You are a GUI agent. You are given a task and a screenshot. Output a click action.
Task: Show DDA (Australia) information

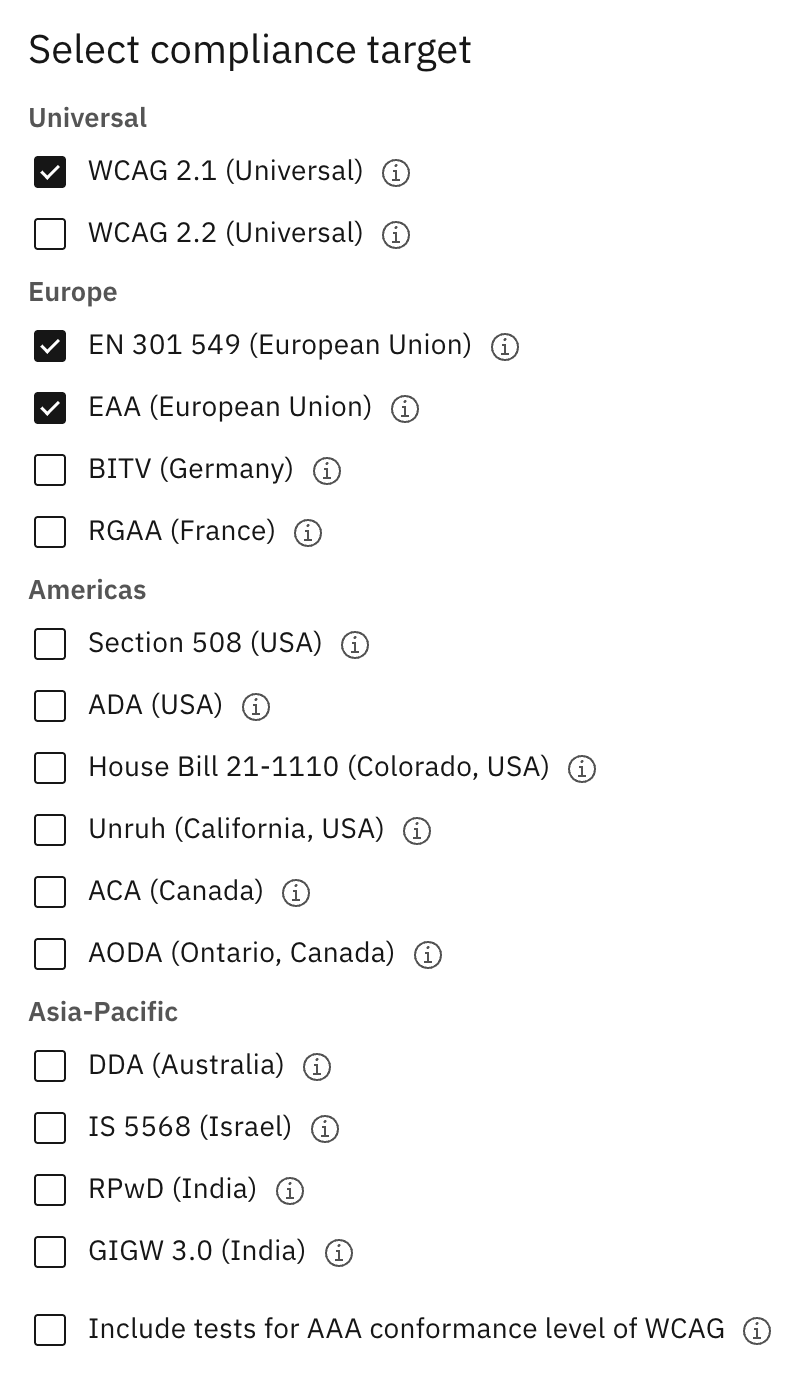coord(315,1066)
